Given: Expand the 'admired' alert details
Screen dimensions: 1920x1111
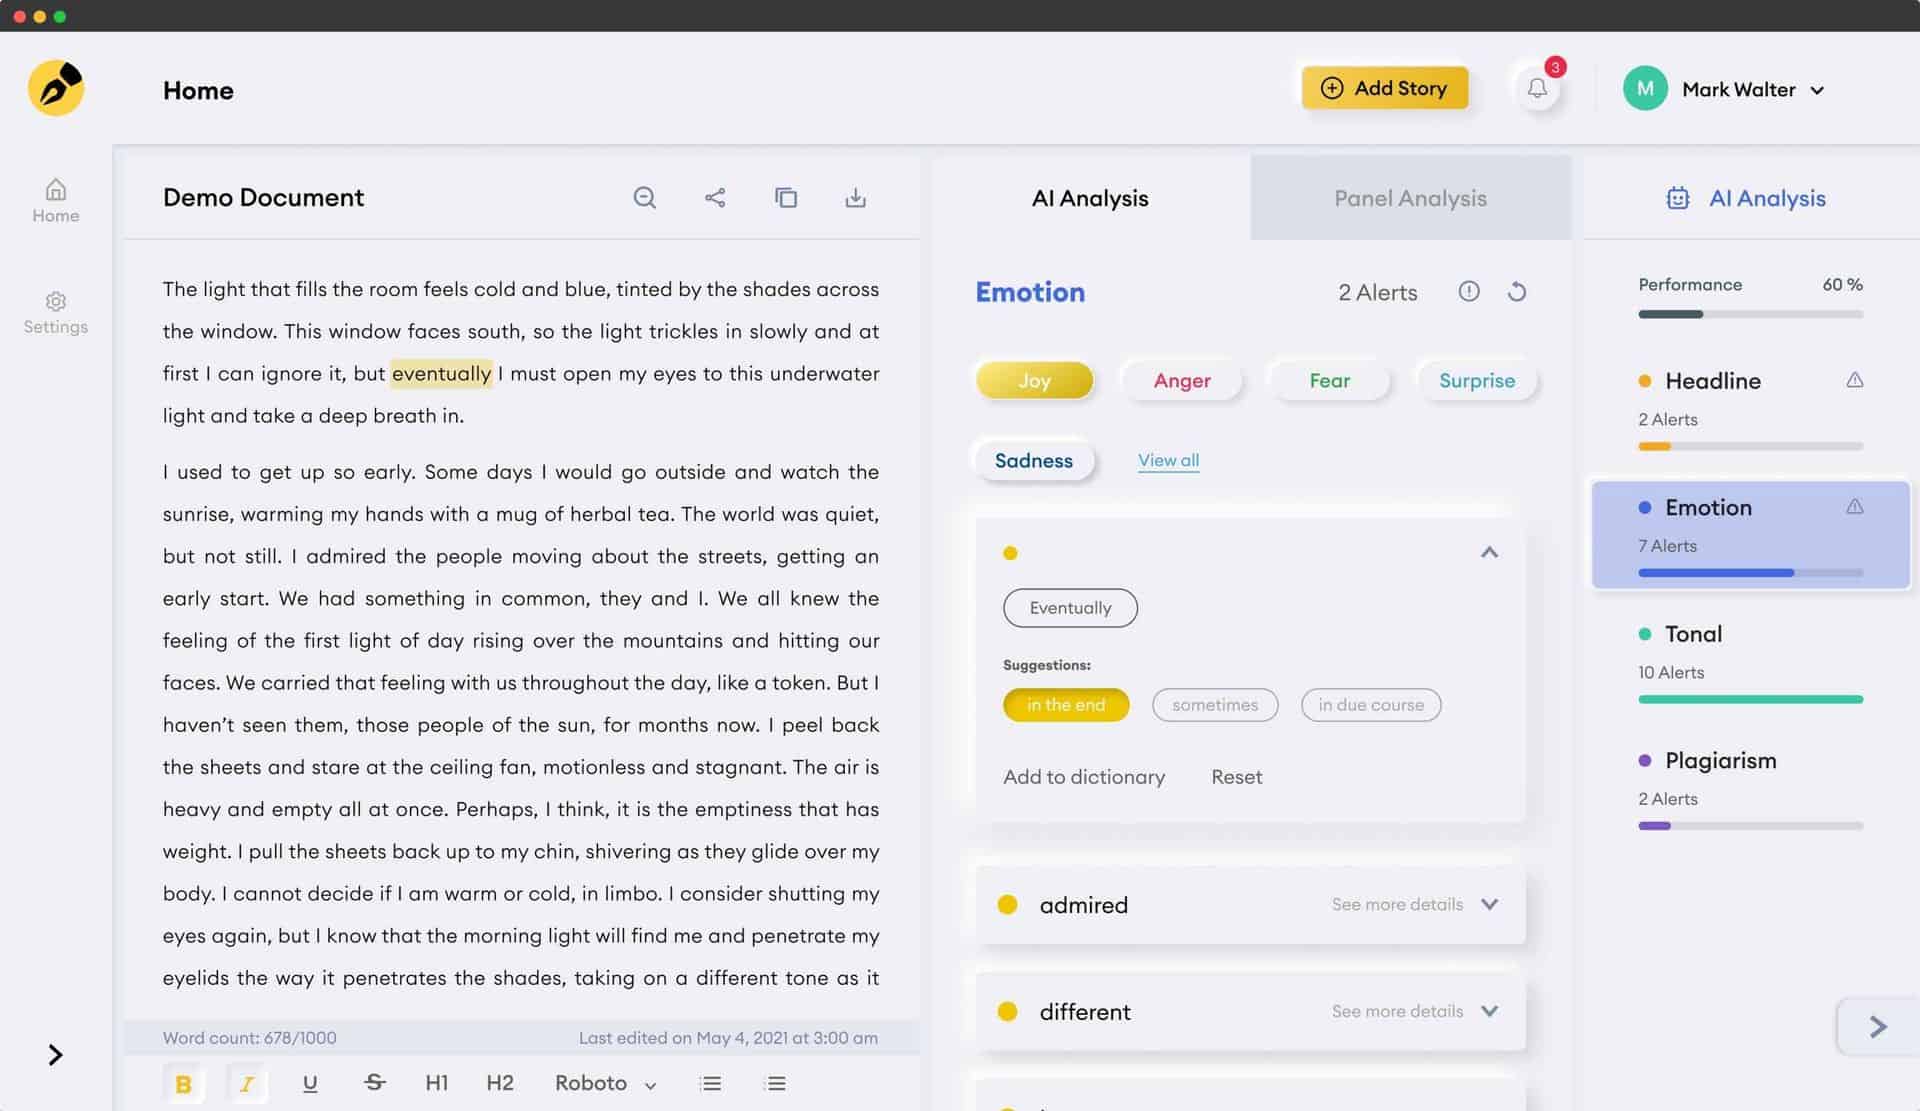Looking at the screenshot, I should coord(1489,904).
